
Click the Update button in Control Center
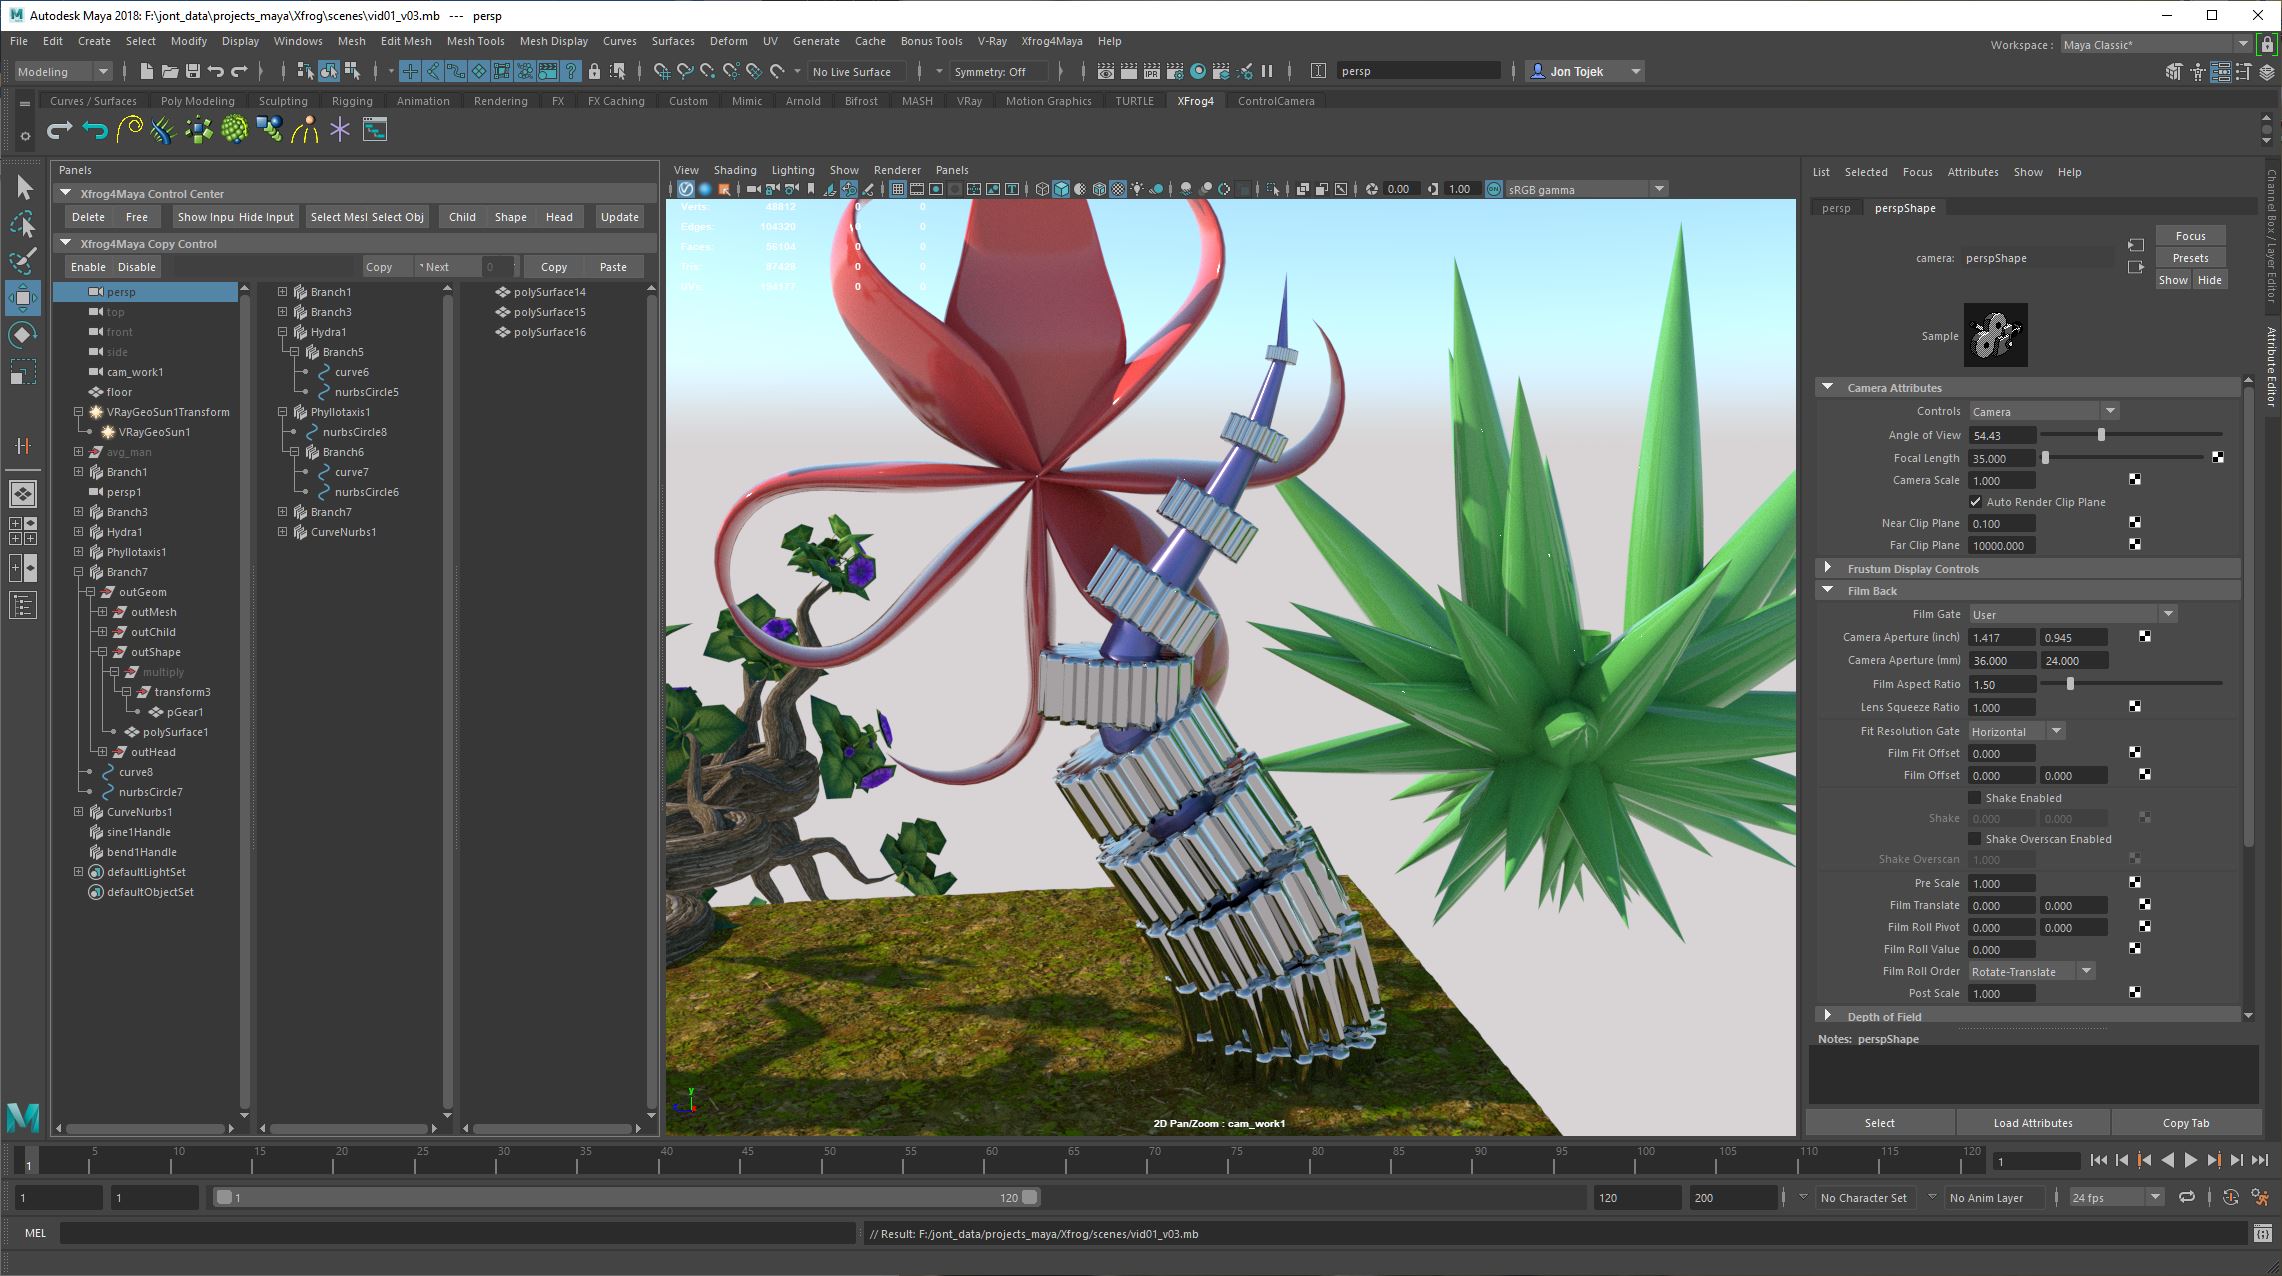pos(619,217)
